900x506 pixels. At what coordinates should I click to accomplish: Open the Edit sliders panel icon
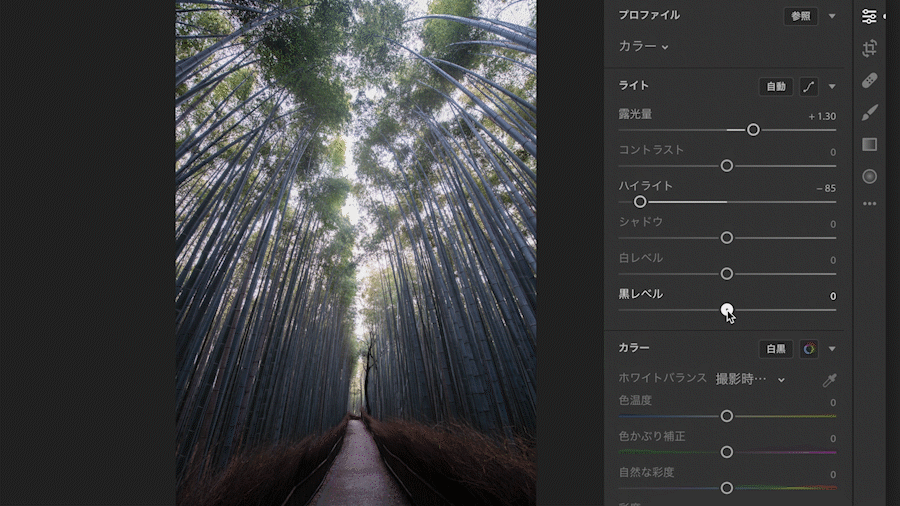pos(869,16)
